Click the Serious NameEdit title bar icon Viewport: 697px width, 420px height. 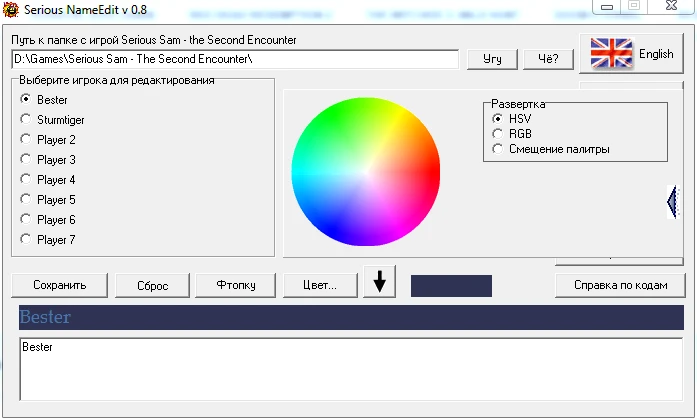(11, 10)
